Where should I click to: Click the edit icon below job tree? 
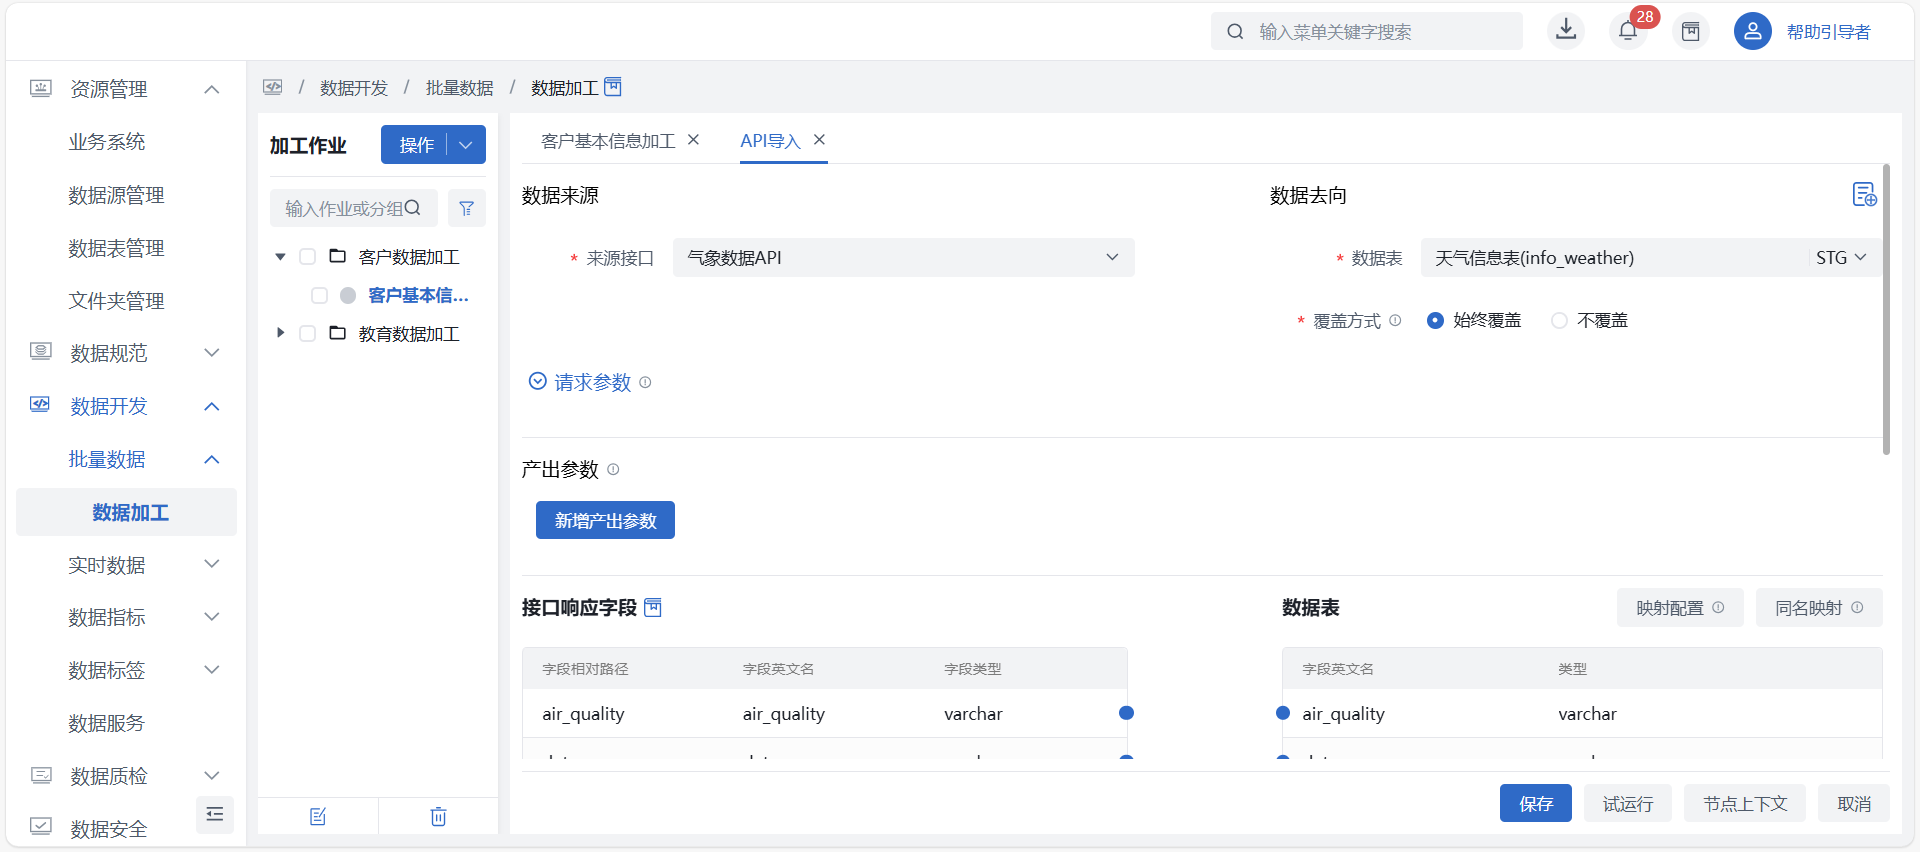coord(318,817)
